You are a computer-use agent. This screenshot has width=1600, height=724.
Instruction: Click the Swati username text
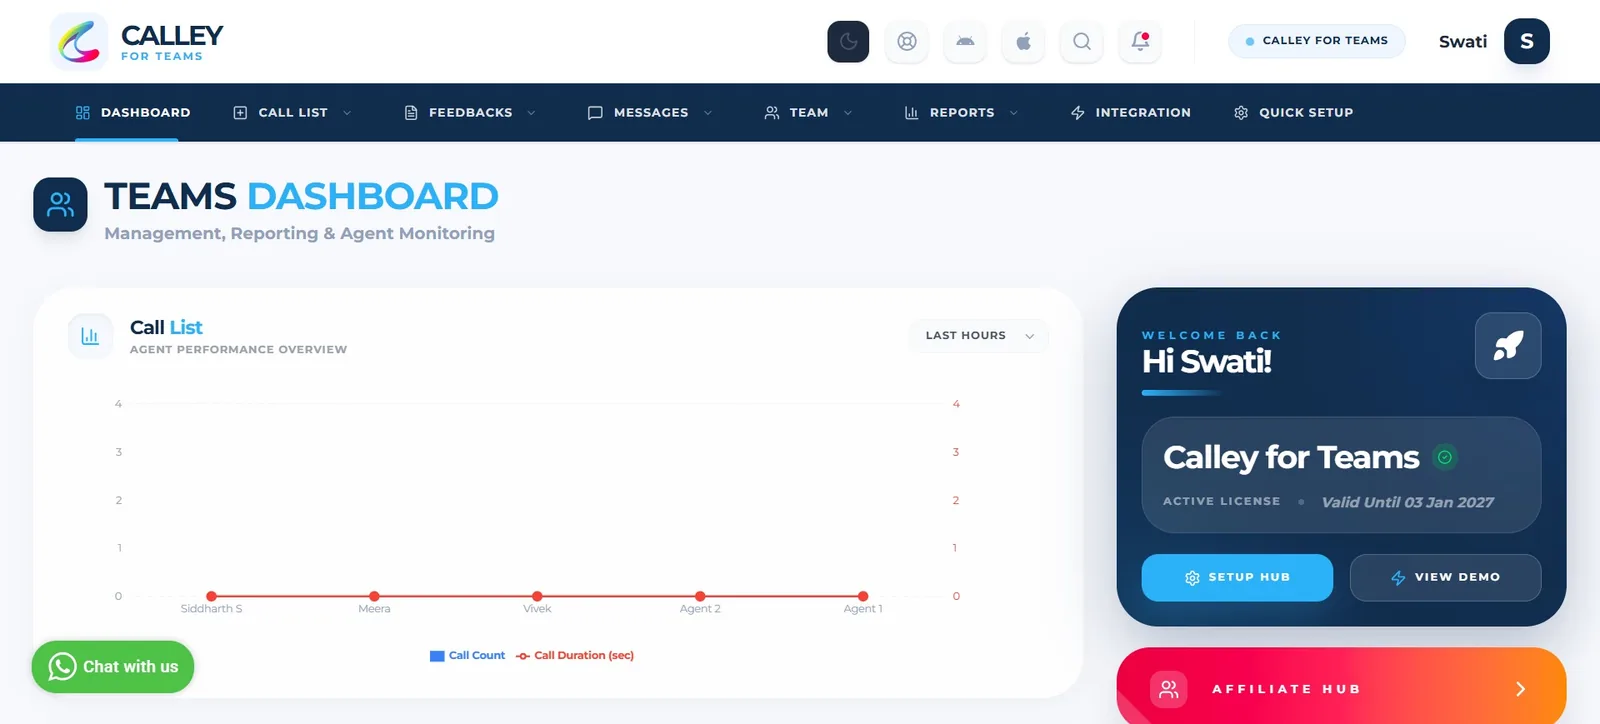coord(1463,42)
